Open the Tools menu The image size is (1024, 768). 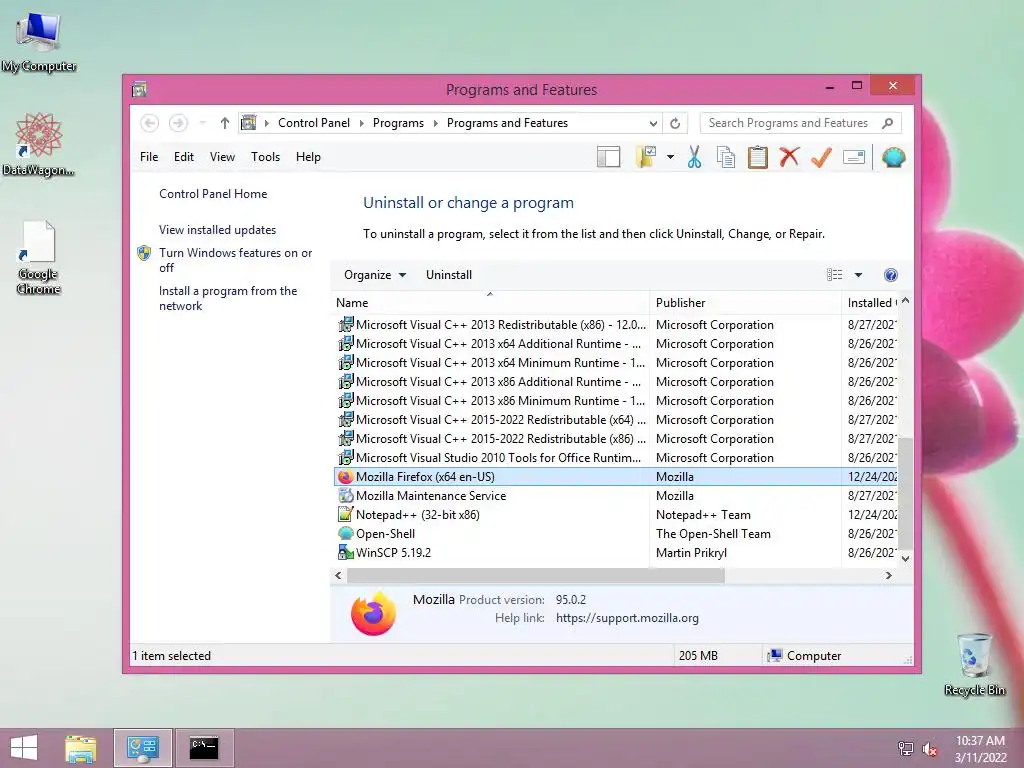[x=265, y=157]
